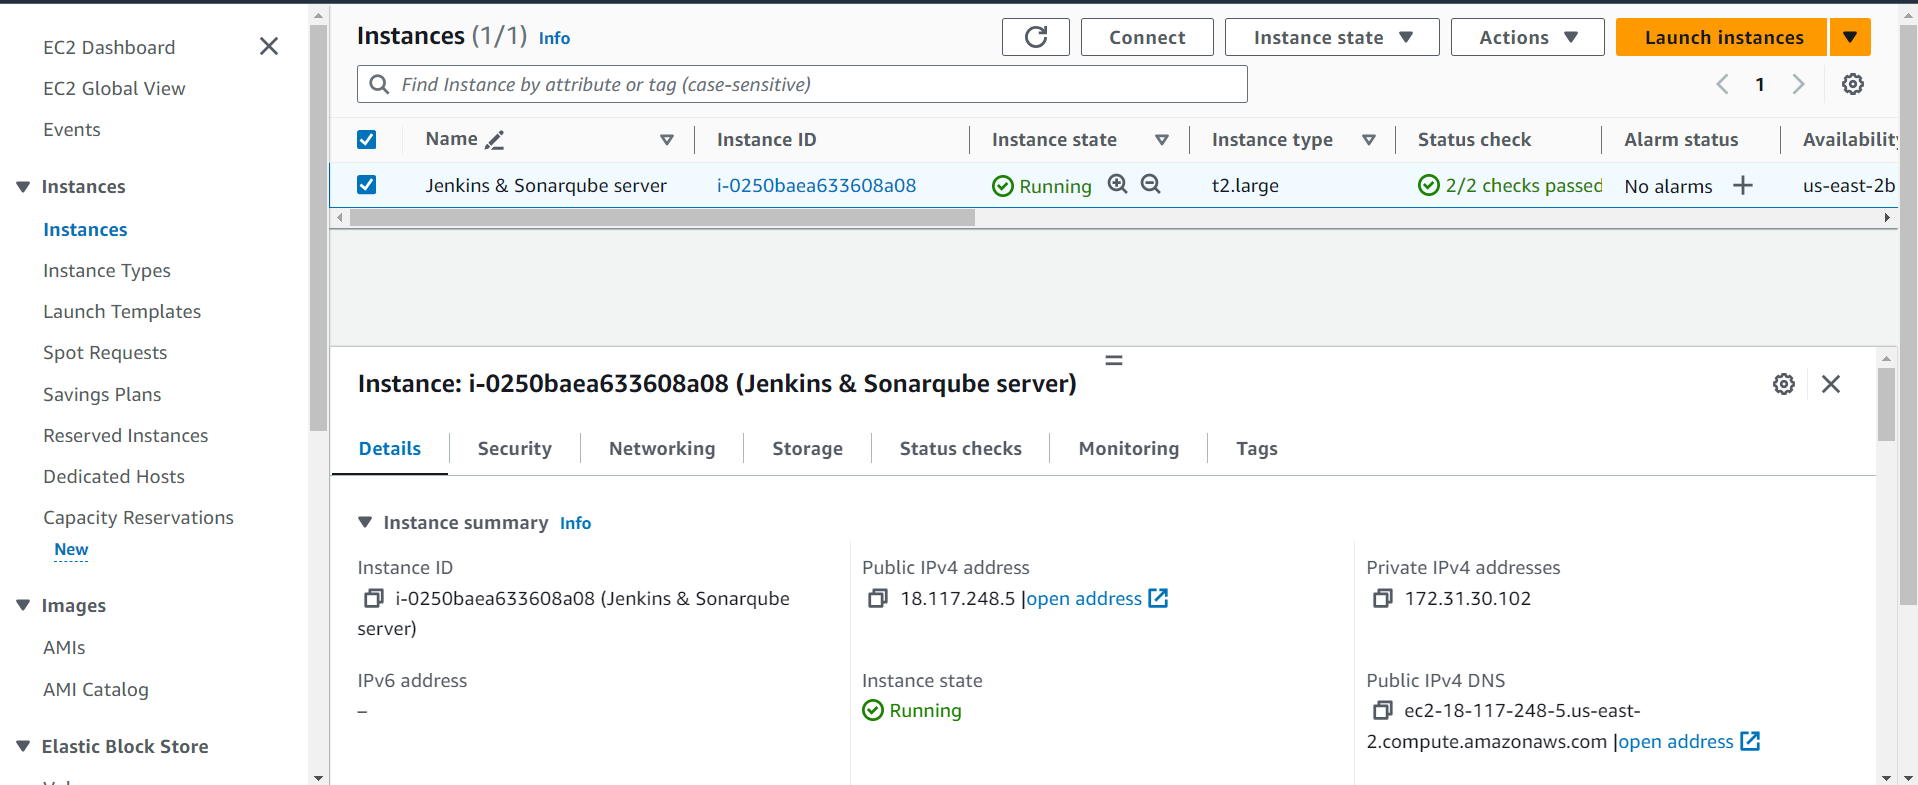Screen dimensions: 1918x785
Task: Go to next page of instances
Action: tap(1798, 84)
